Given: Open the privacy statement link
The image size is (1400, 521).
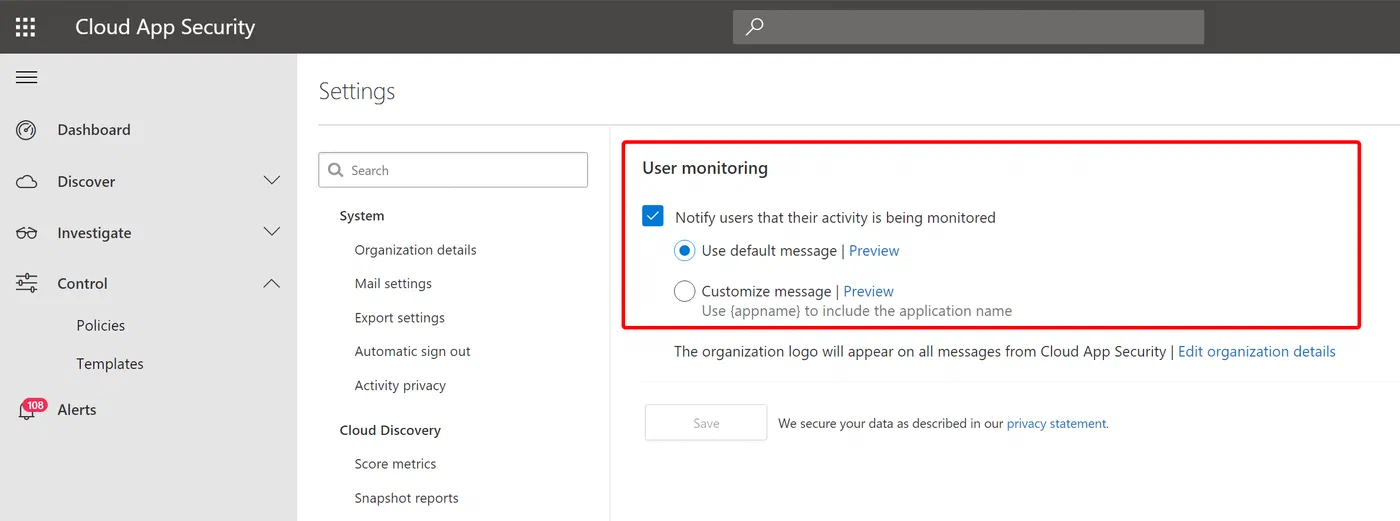Looking at the screenshot, I should tap(1057, 424).
